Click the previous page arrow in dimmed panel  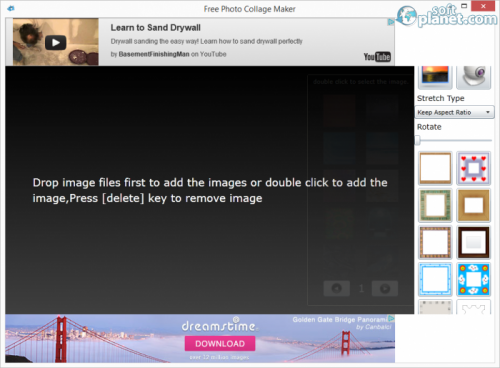pyautogui.click(x=337, y=288)
